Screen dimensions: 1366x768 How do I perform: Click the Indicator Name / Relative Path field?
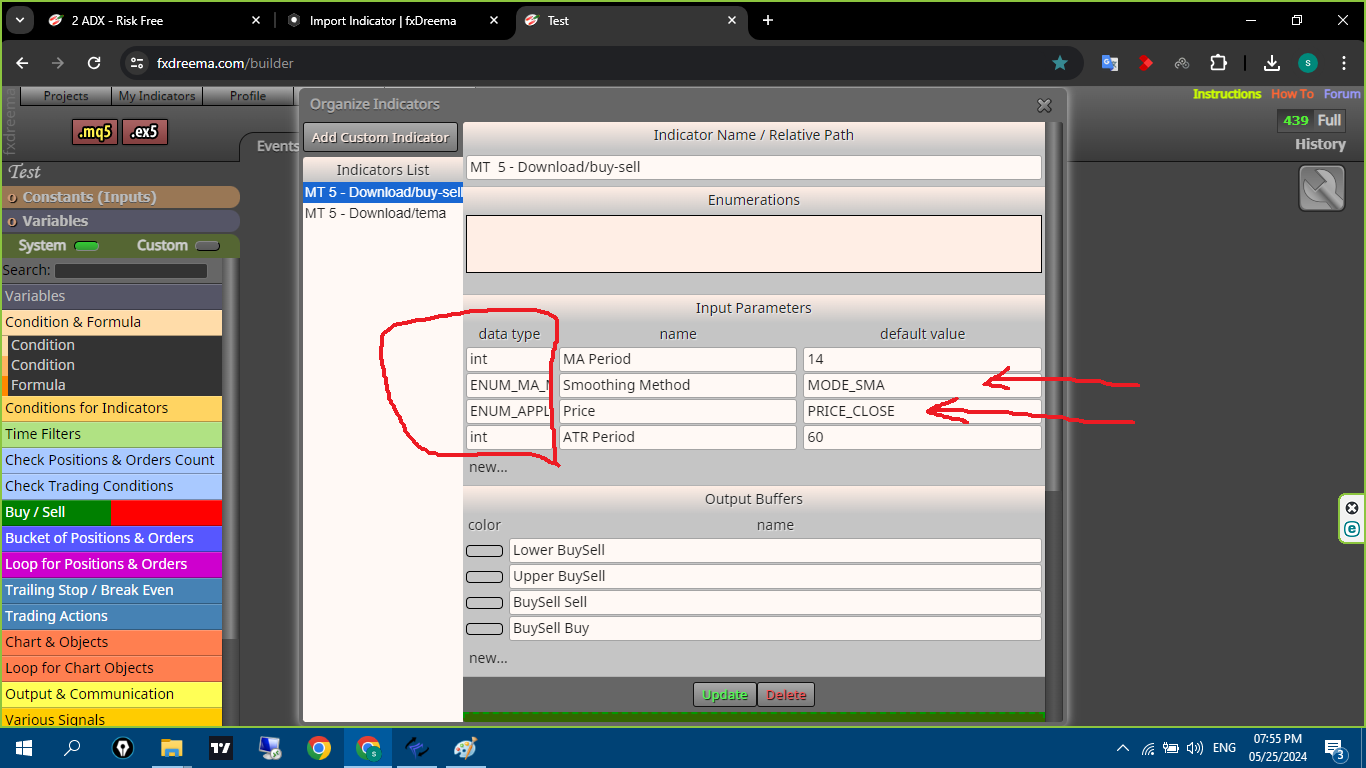pos(754,167)
